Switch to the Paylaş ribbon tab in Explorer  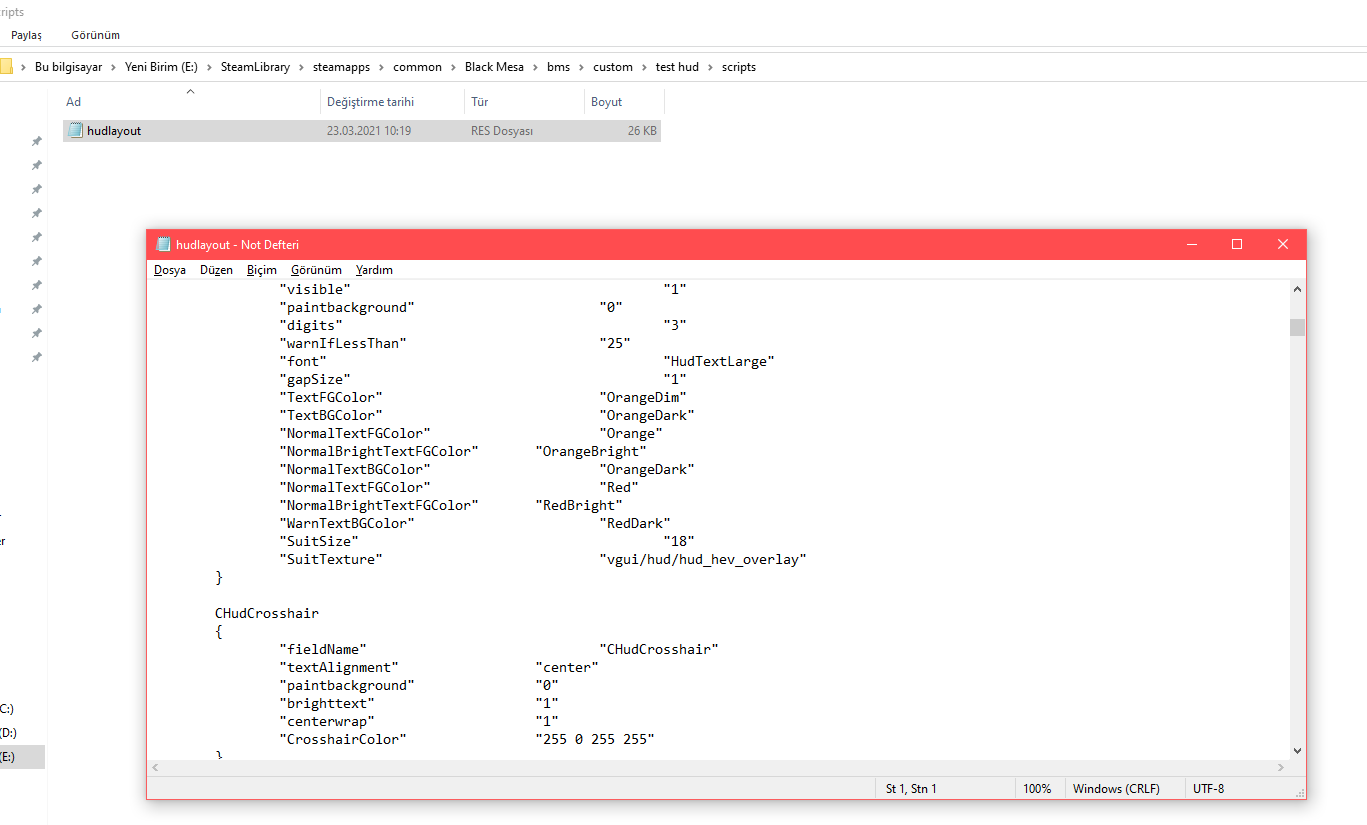tap(26, 35)
